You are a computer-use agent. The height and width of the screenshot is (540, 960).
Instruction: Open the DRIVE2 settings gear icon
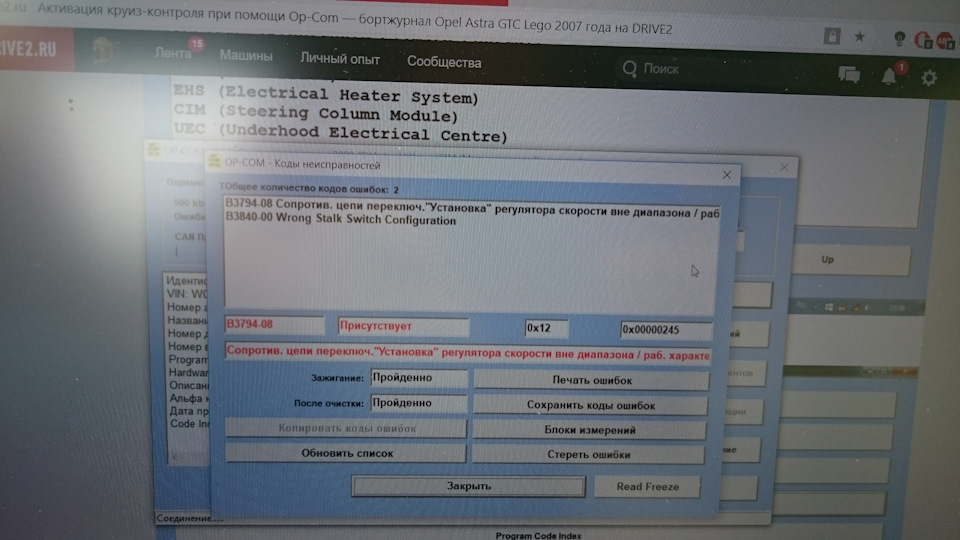[x=929, y=77]
